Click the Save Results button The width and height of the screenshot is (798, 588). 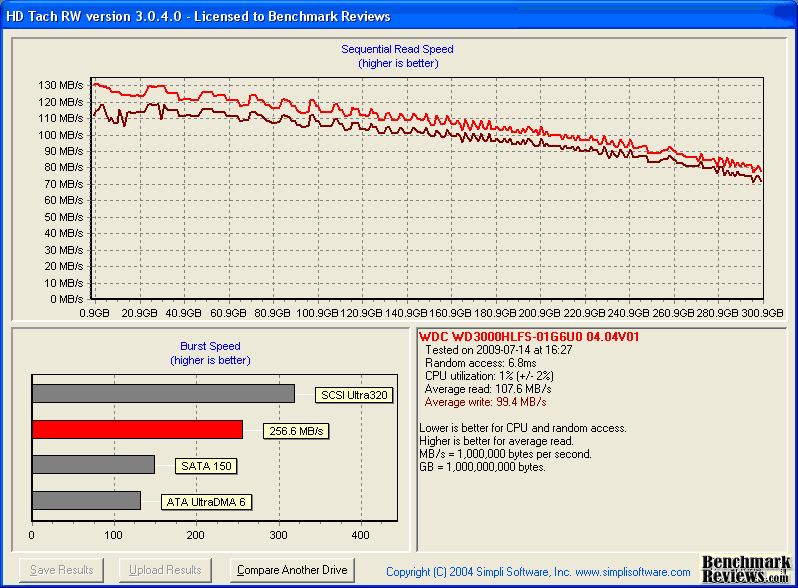(x=61, y=570)
